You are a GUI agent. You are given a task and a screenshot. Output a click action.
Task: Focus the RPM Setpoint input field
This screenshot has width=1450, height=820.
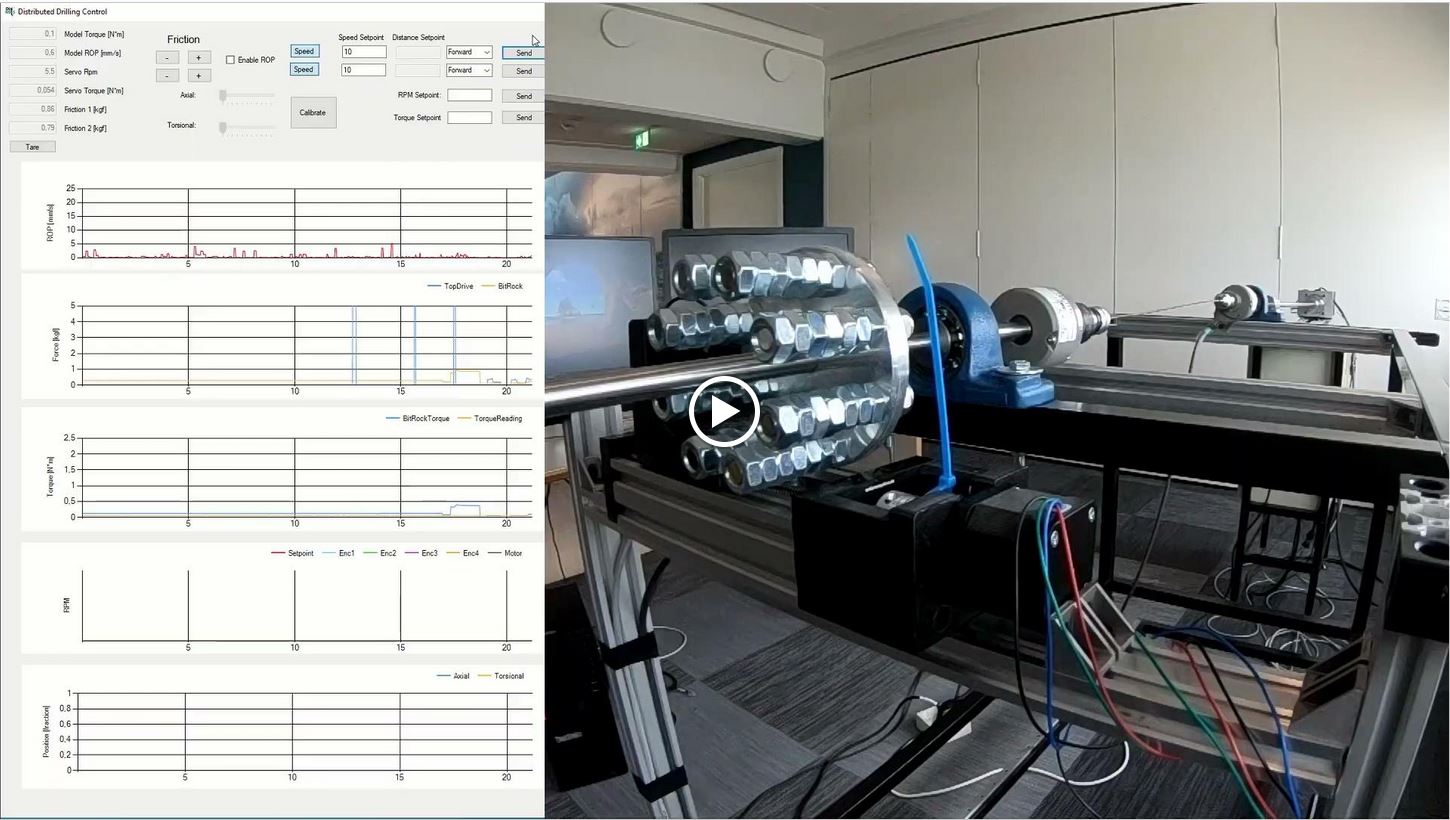(x=469, y=95)
